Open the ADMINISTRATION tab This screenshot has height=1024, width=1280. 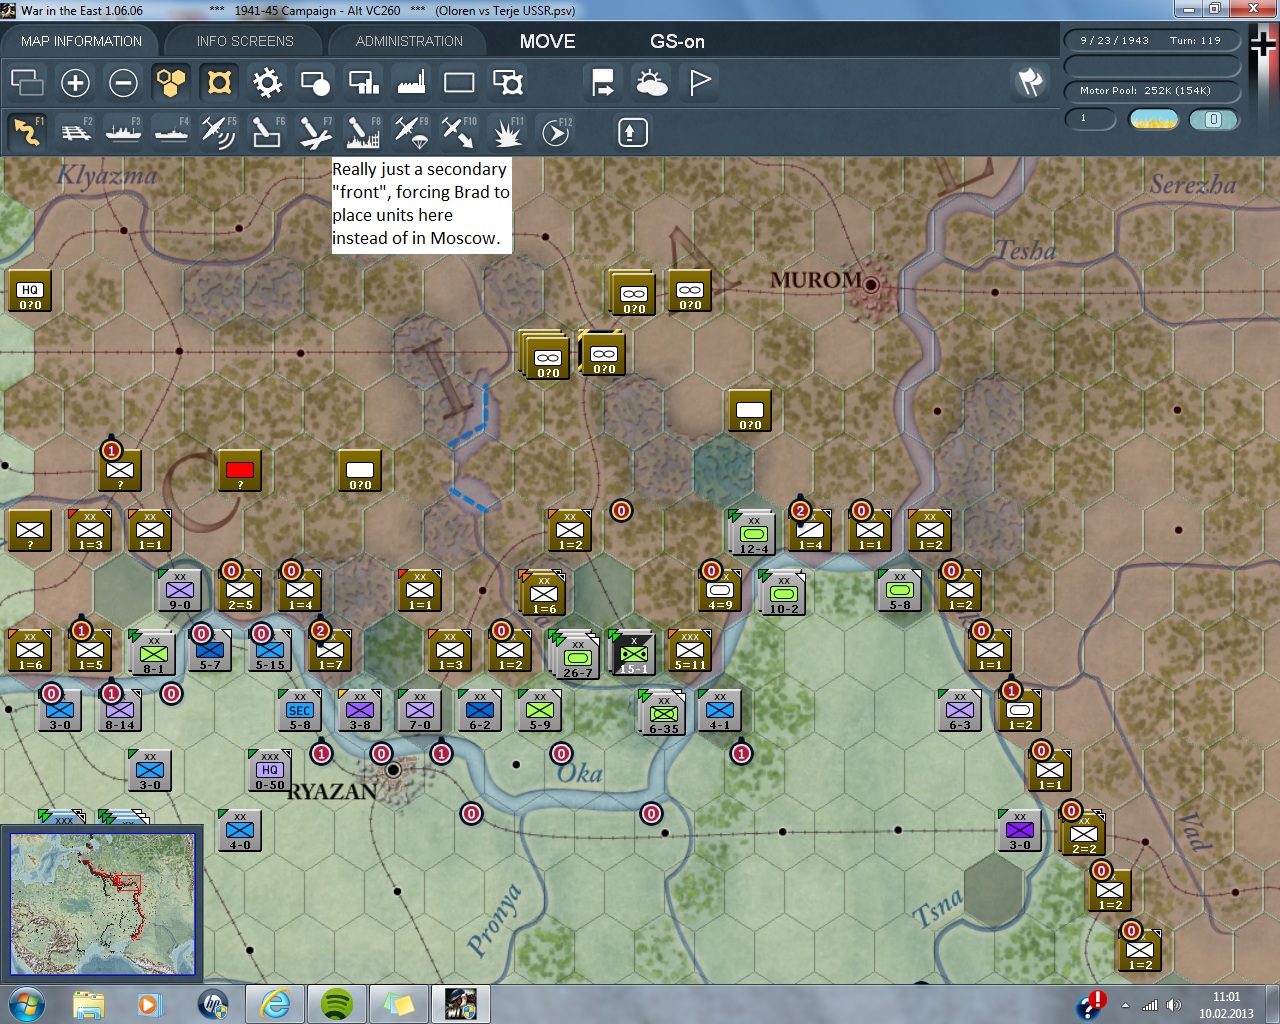point(409,41)
